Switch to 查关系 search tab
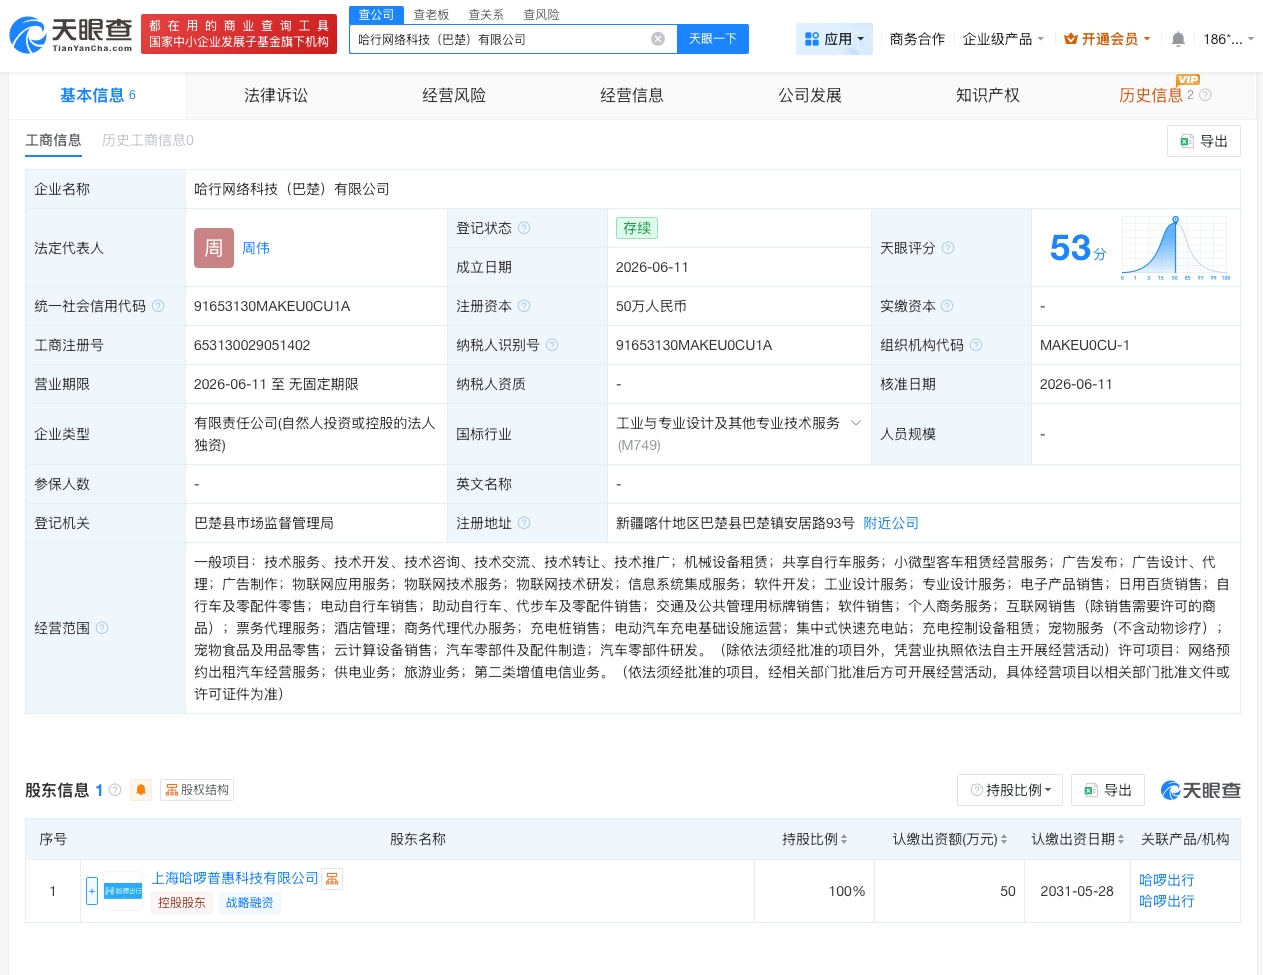This screenshot has height=975, width=1263. 486,15
